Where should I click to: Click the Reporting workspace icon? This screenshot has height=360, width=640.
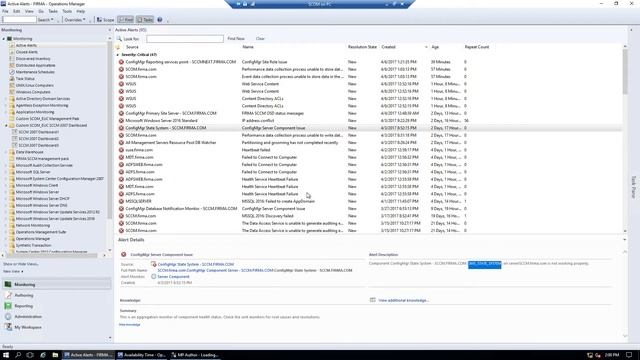[x=8, y=306]
